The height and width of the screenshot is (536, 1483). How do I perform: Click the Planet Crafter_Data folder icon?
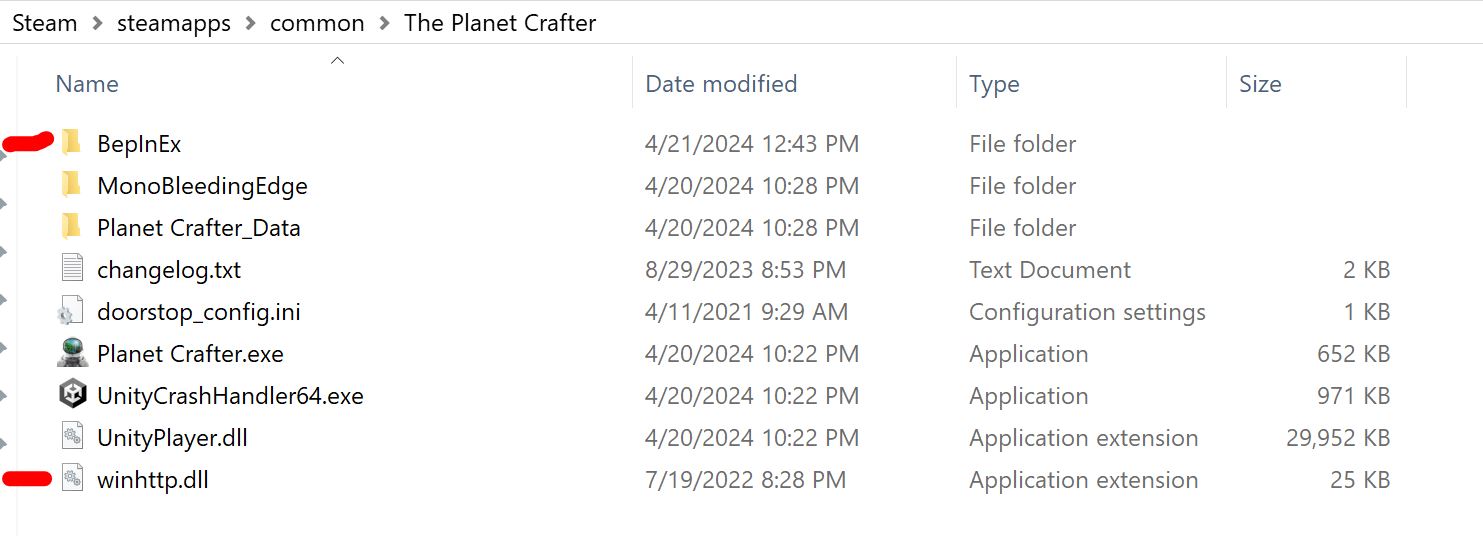[71, 227]
